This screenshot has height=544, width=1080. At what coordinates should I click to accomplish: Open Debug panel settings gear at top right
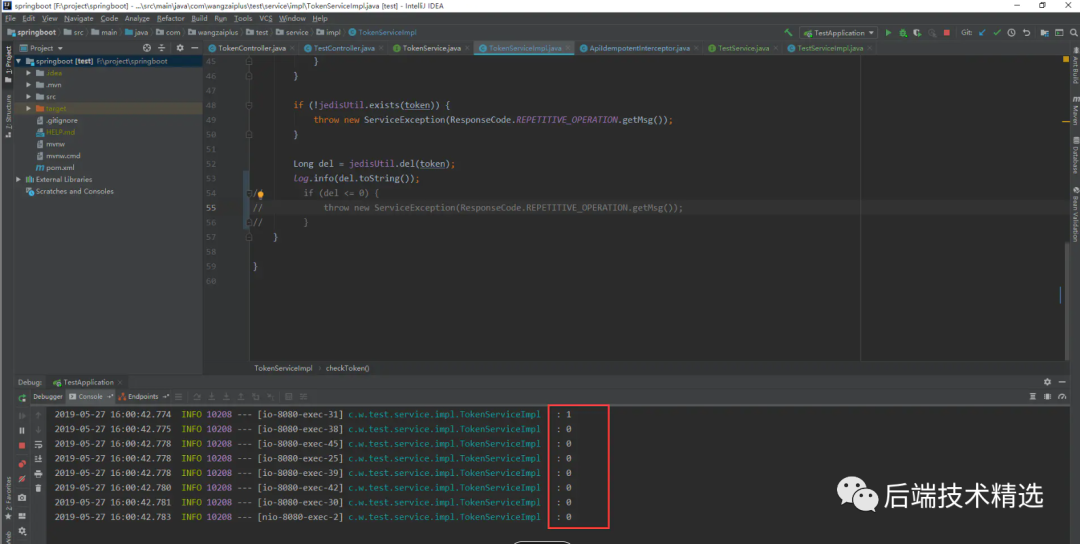1048,382
